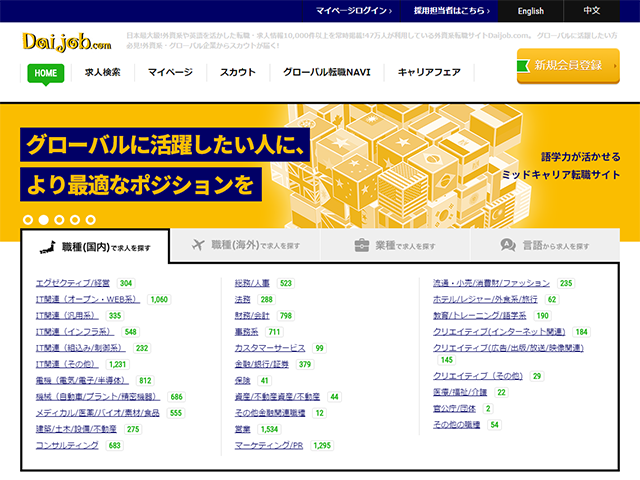Click the green flag on 新規会員登録 button

point(523,66)
